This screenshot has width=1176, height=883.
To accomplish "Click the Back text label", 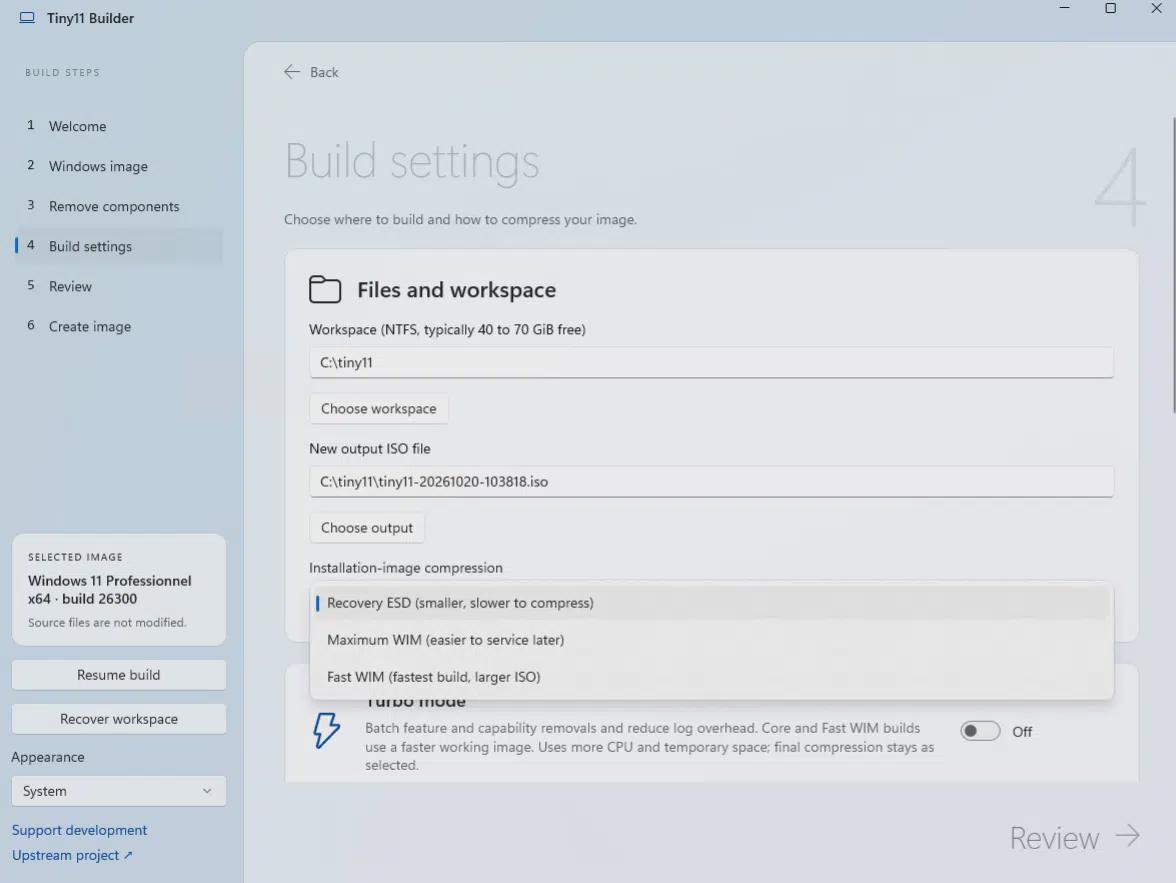I will 324,72.
